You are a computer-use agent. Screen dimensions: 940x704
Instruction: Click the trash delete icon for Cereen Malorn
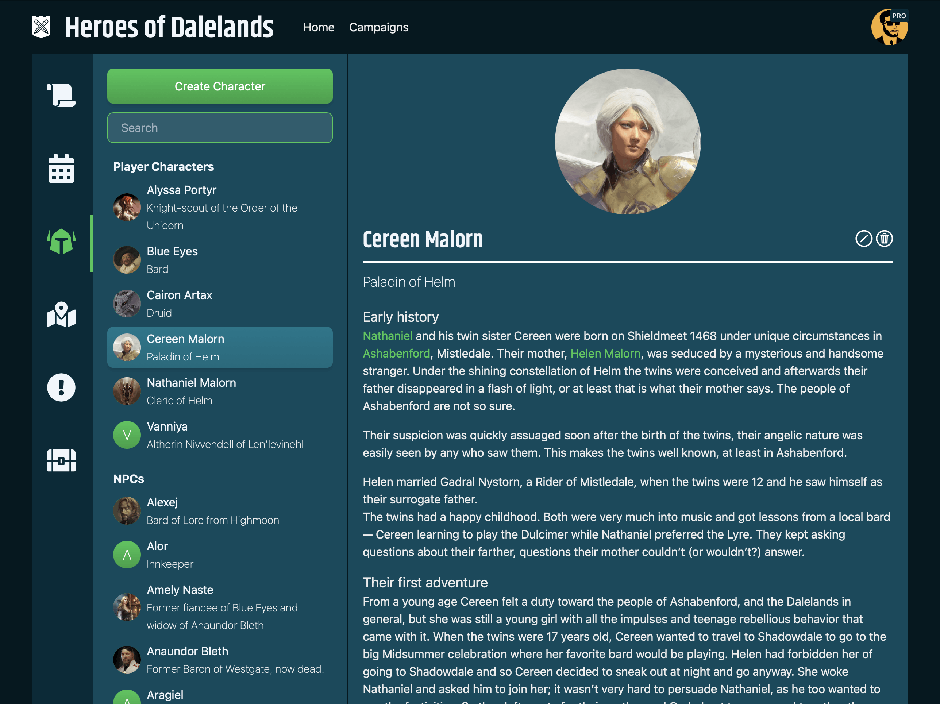click(884, 239)
